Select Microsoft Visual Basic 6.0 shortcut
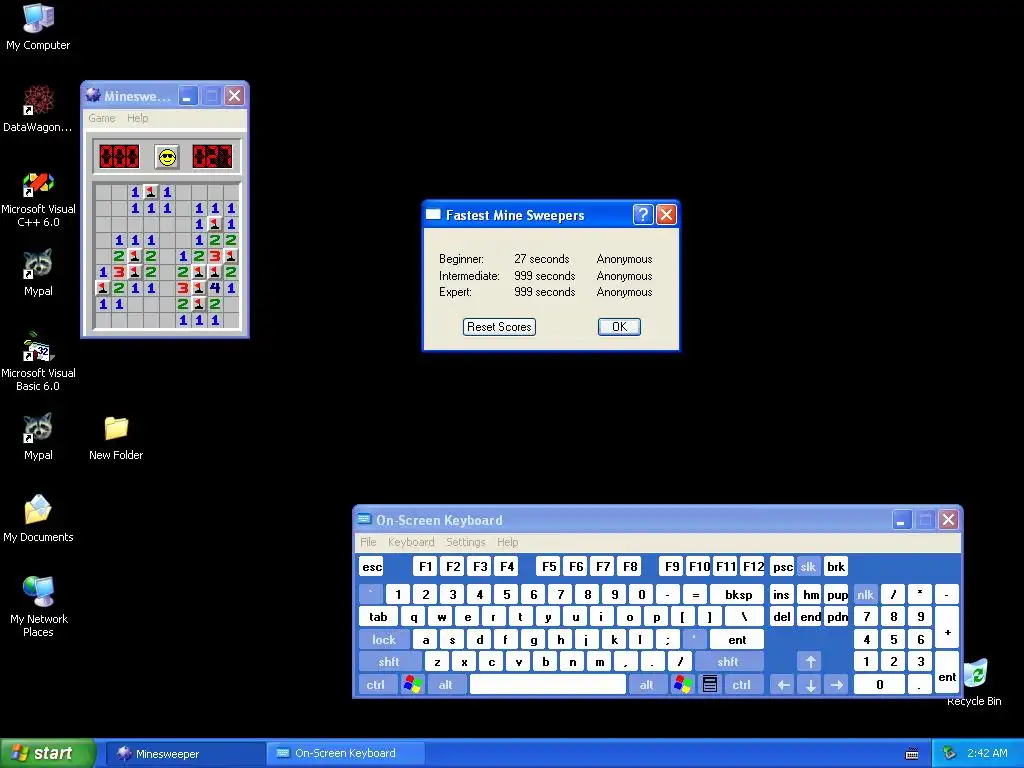1024x768 pixels. (x=38, y=362)
